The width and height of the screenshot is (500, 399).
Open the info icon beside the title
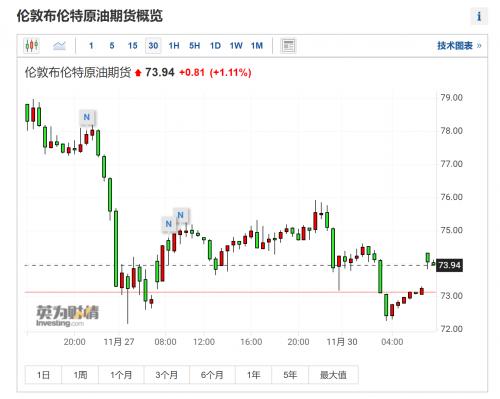tap(479, 16)
